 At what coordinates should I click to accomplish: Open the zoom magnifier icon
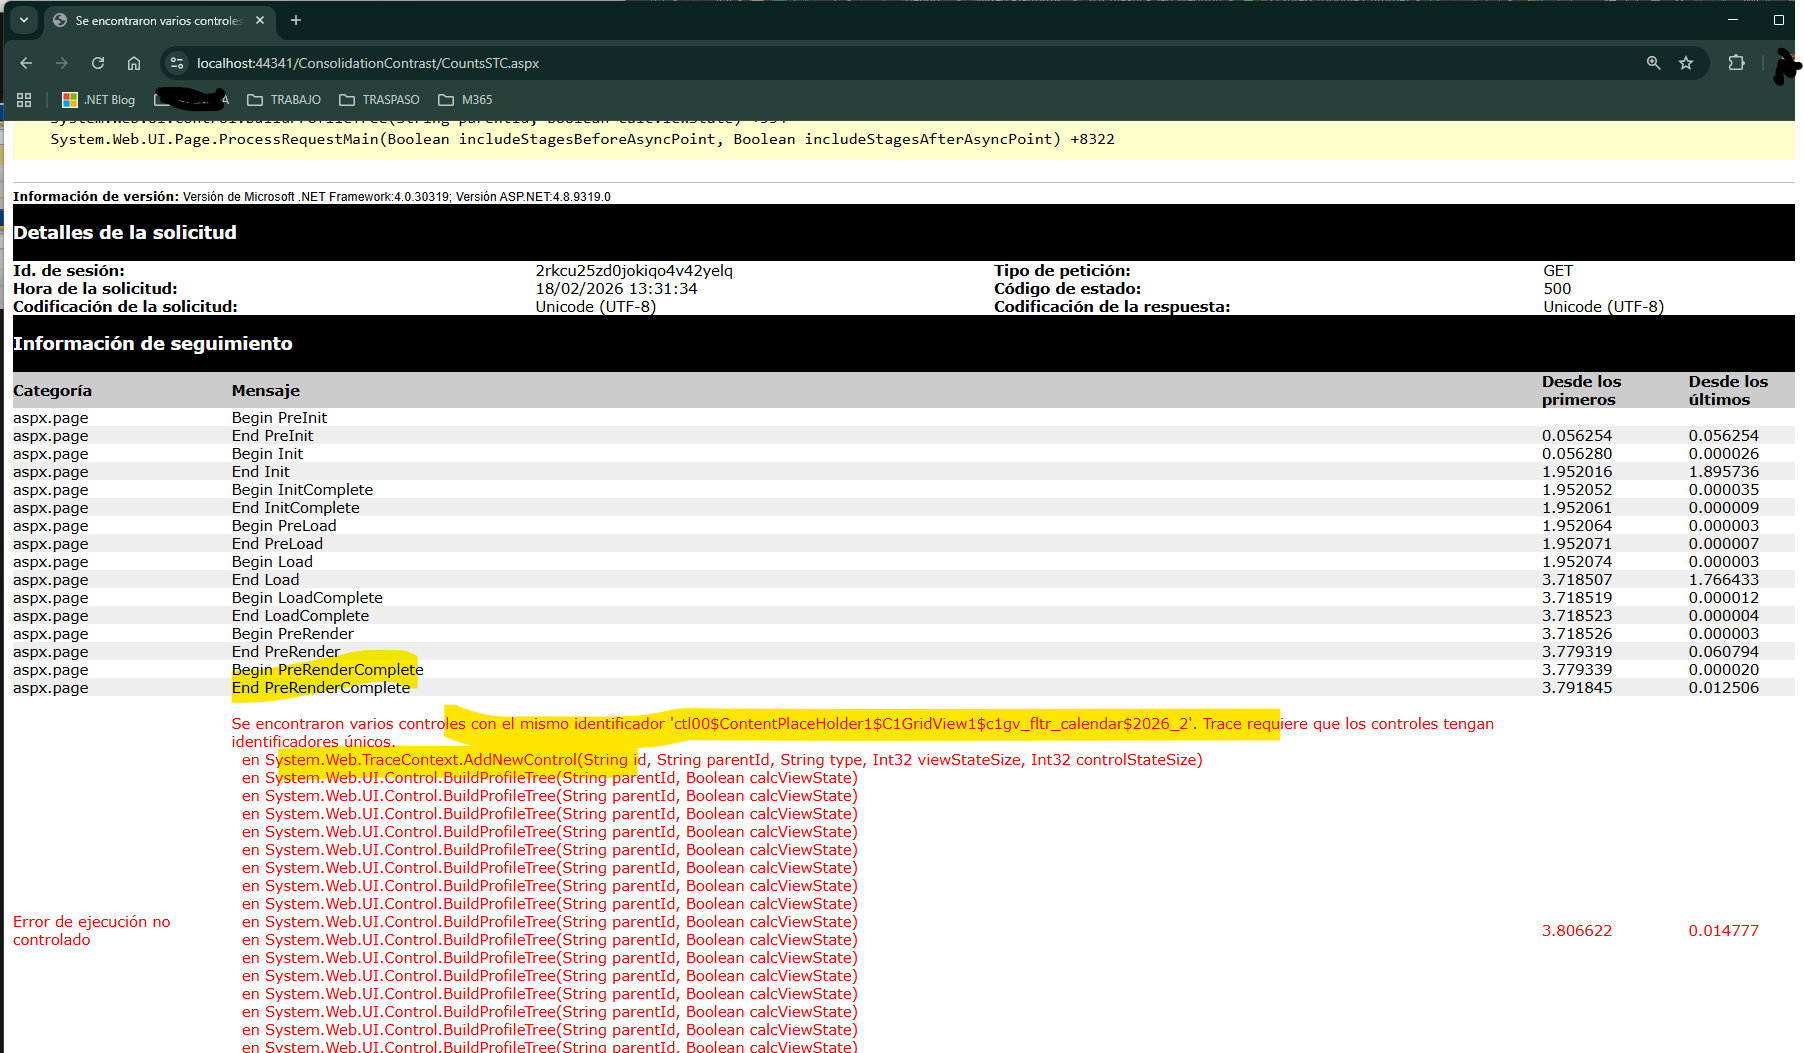click(x=1653, y=63)
